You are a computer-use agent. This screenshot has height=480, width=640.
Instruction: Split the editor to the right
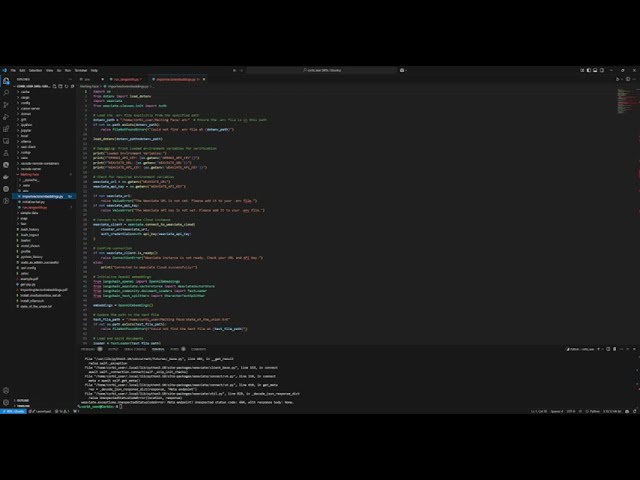tap(628, 79)
